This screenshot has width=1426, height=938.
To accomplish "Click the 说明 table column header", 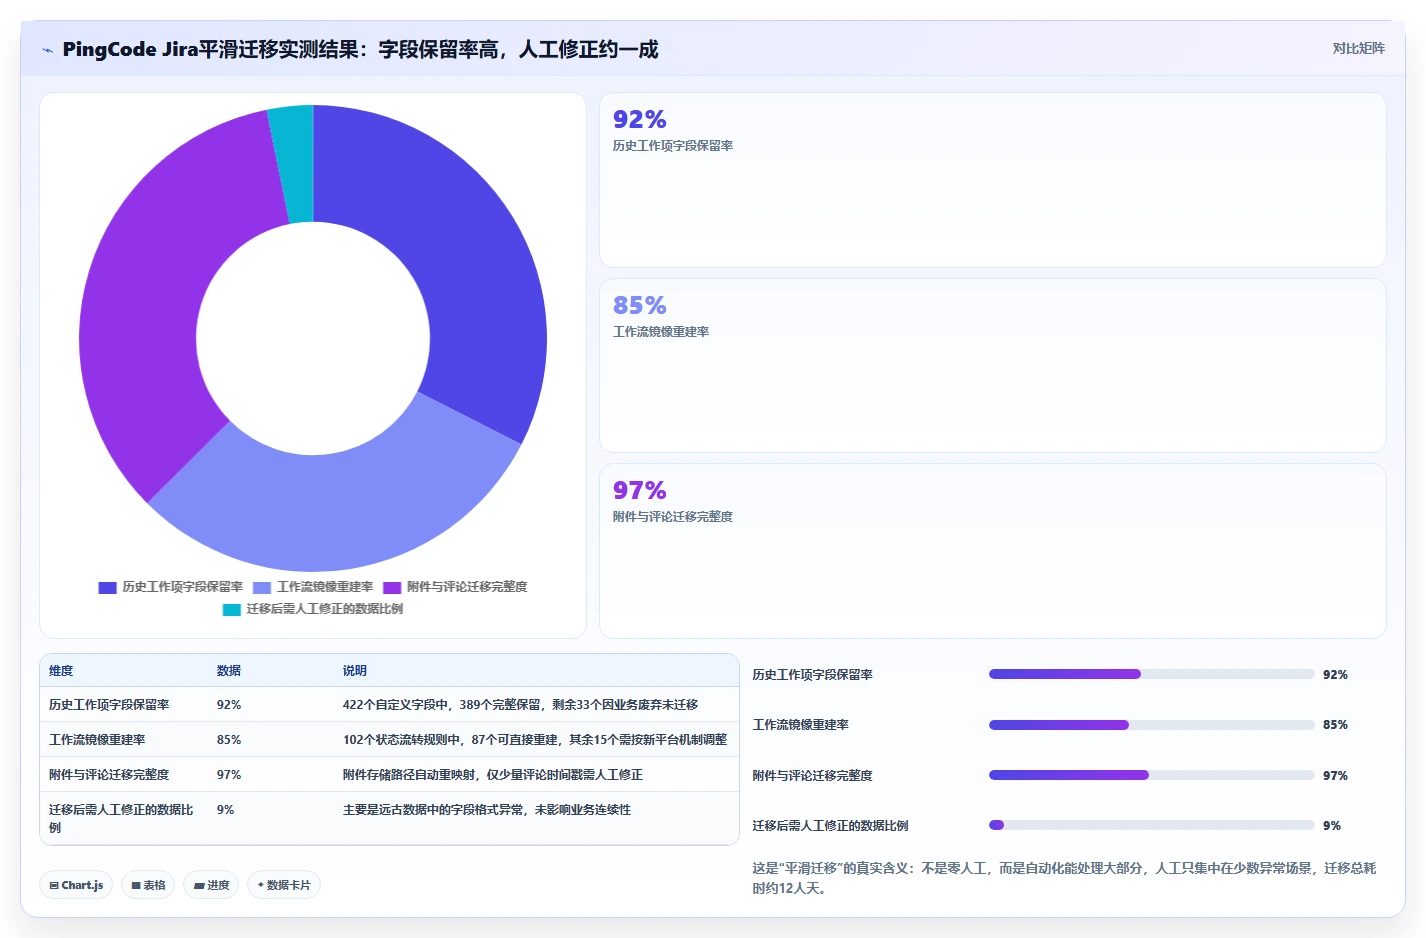I will tap(355, 671).
